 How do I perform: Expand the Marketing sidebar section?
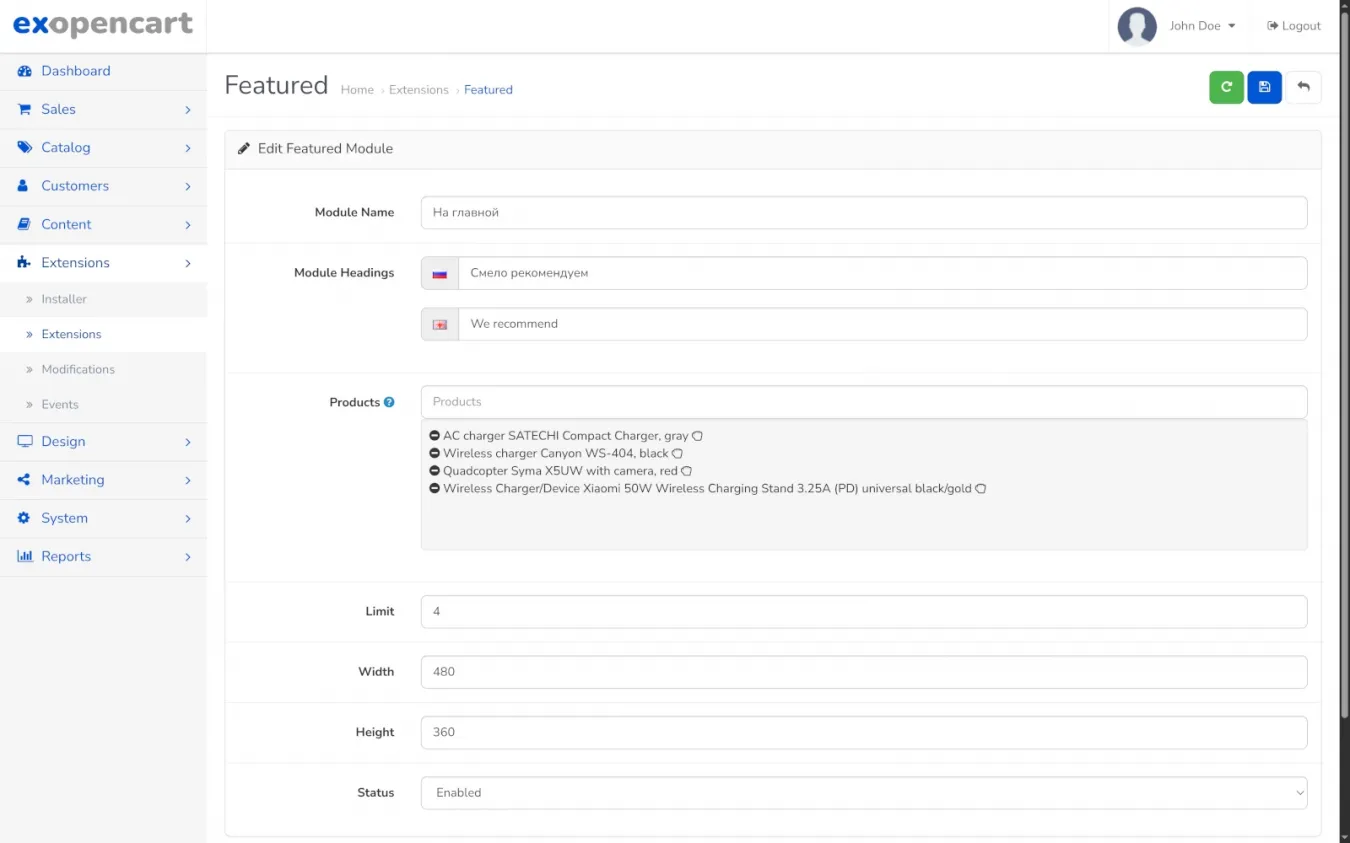[103, 480]
